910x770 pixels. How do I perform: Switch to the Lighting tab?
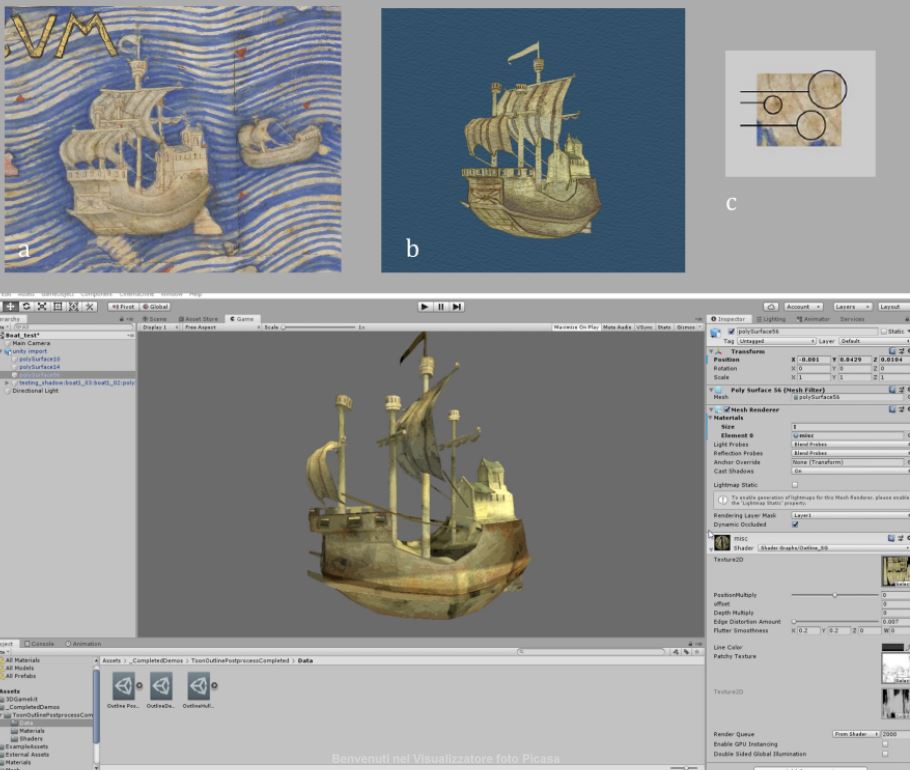[x=771, y=319]
